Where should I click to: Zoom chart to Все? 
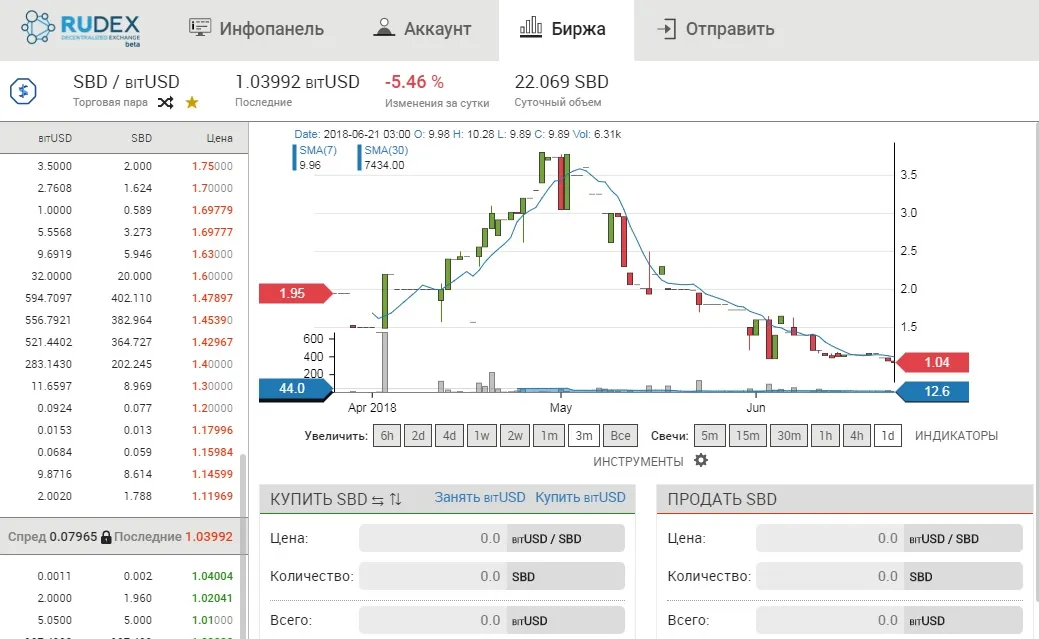620,436
